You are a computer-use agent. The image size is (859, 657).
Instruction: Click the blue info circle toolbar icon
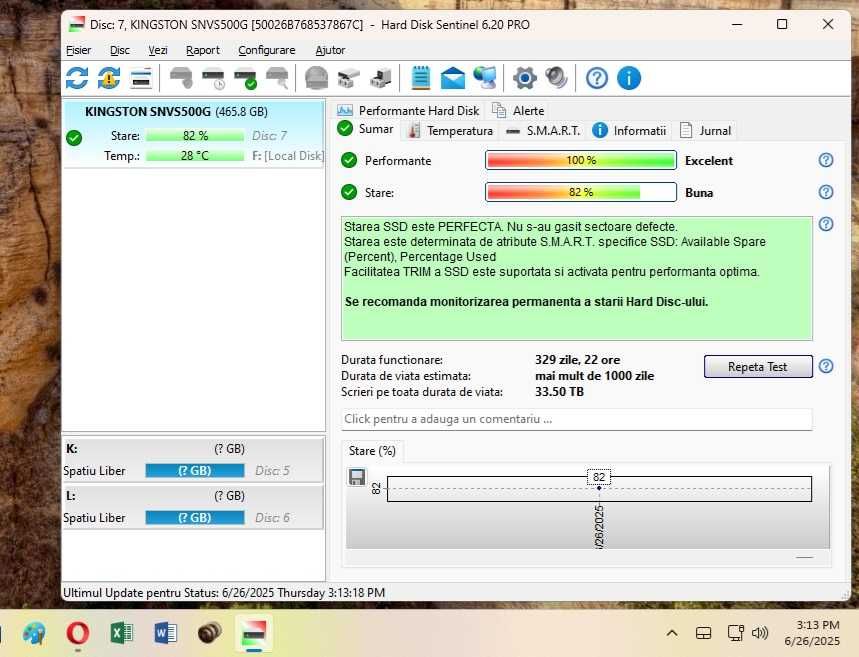point(629,78)
